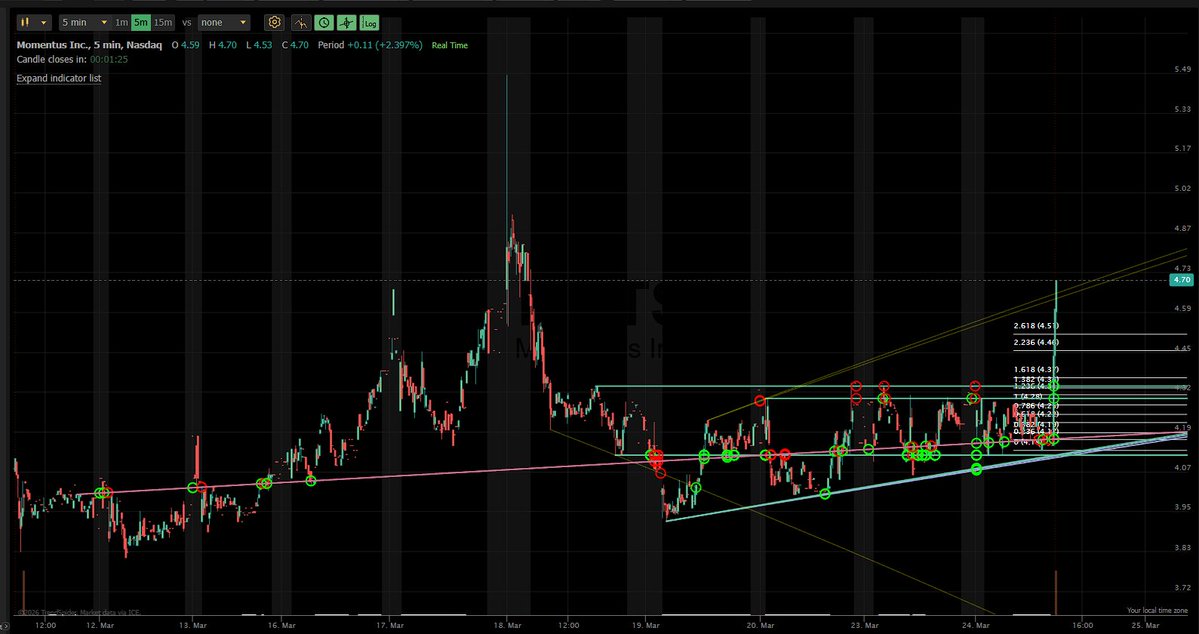Open the 5 min interval dropdown
Screen dimensions: 1199x634
(84, 23)
